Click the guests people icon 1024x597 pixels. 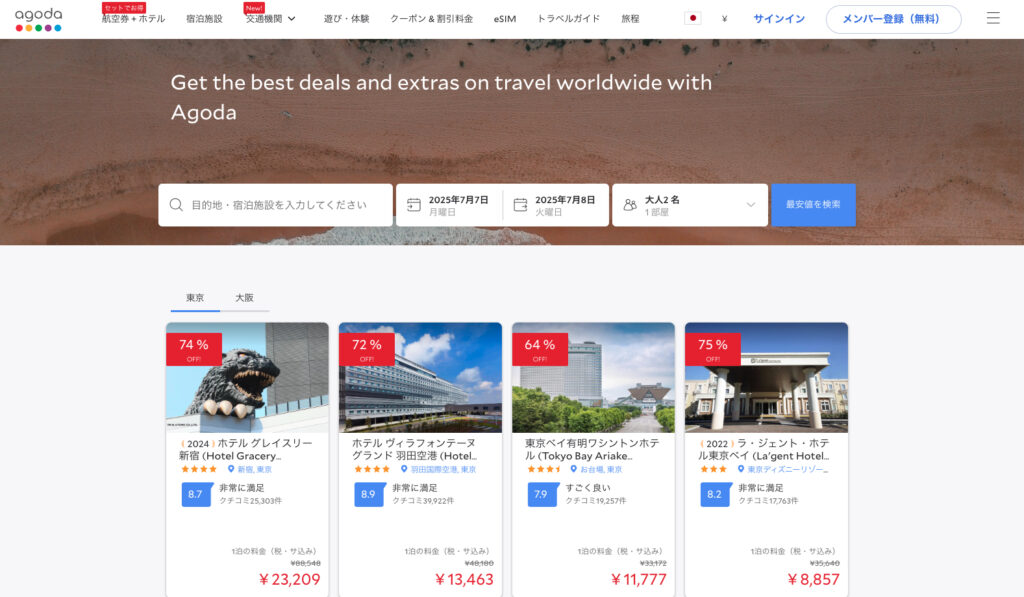coord(630,205)
